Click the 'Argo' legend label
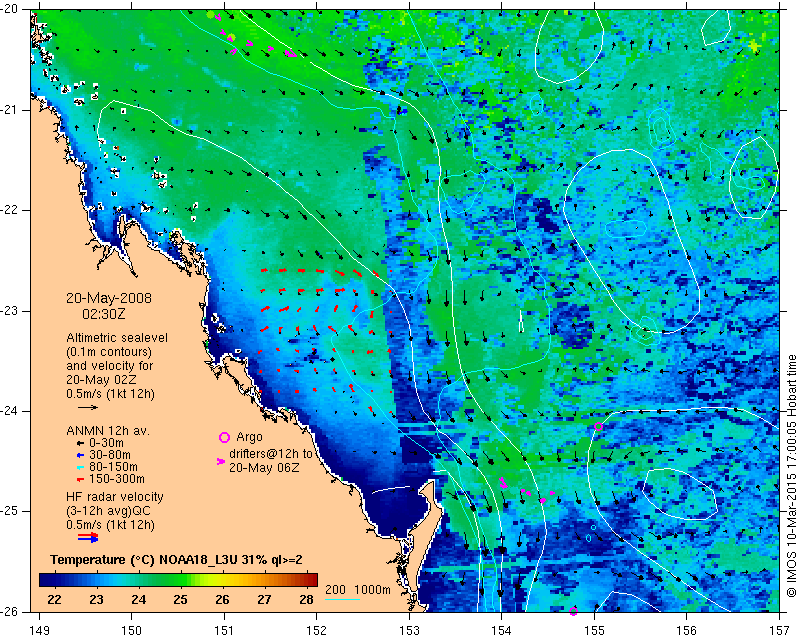Image resolution: width=800 pixels, height=640 pixels. (x=249, y=437)
